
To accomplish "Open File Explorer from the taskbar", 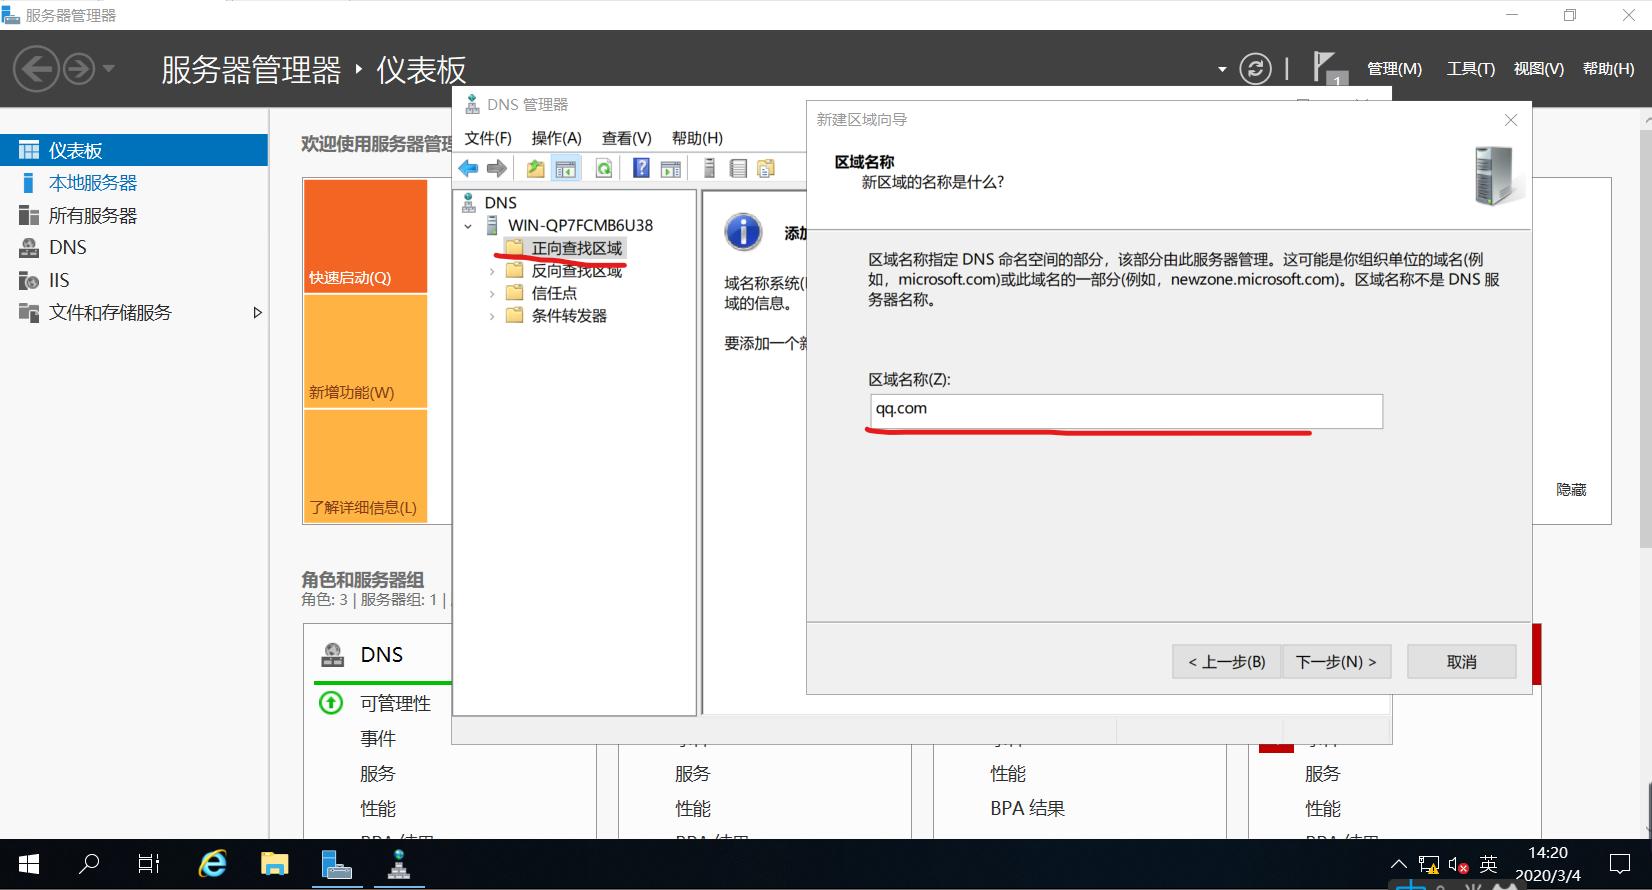I will click(x=274, y=864).
